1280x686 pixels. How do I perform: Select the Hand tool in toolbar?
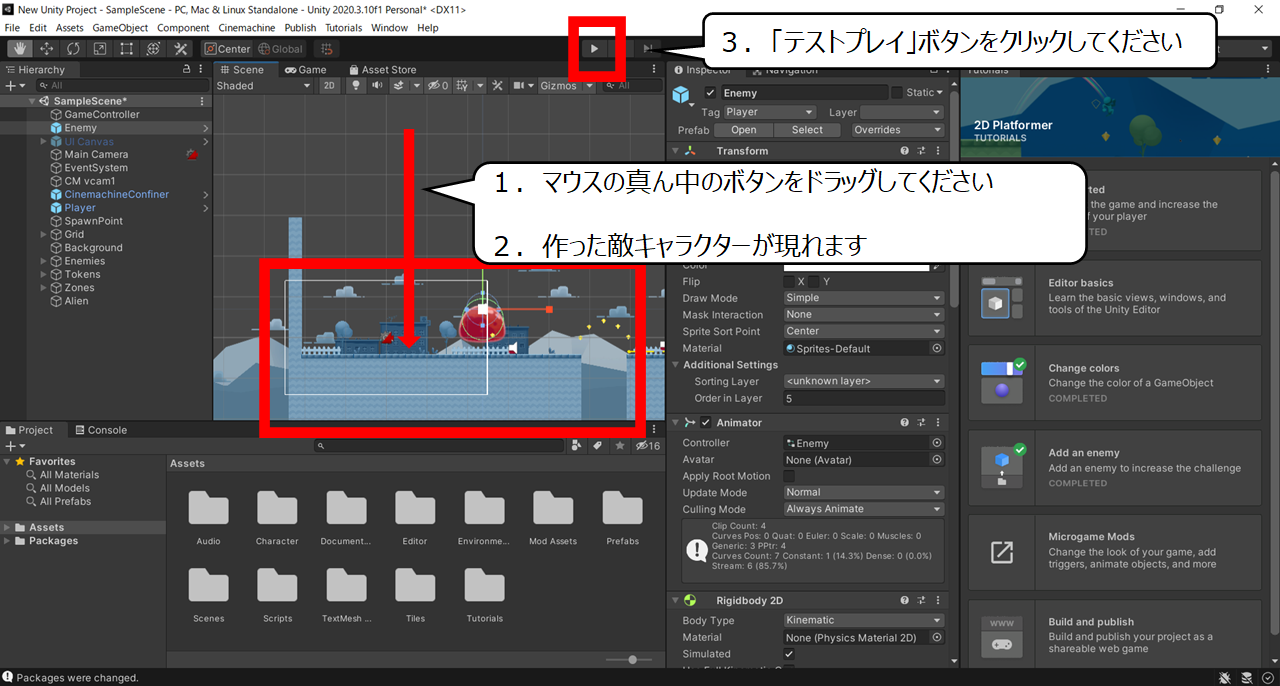pos(18,48)
